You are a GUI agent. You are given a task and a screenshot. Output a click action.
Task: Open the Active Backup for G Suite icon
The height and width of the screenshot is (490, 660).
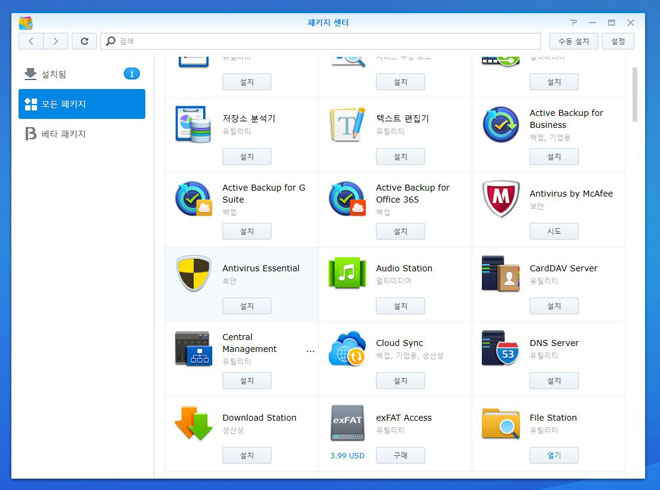[x=193, y=199]
